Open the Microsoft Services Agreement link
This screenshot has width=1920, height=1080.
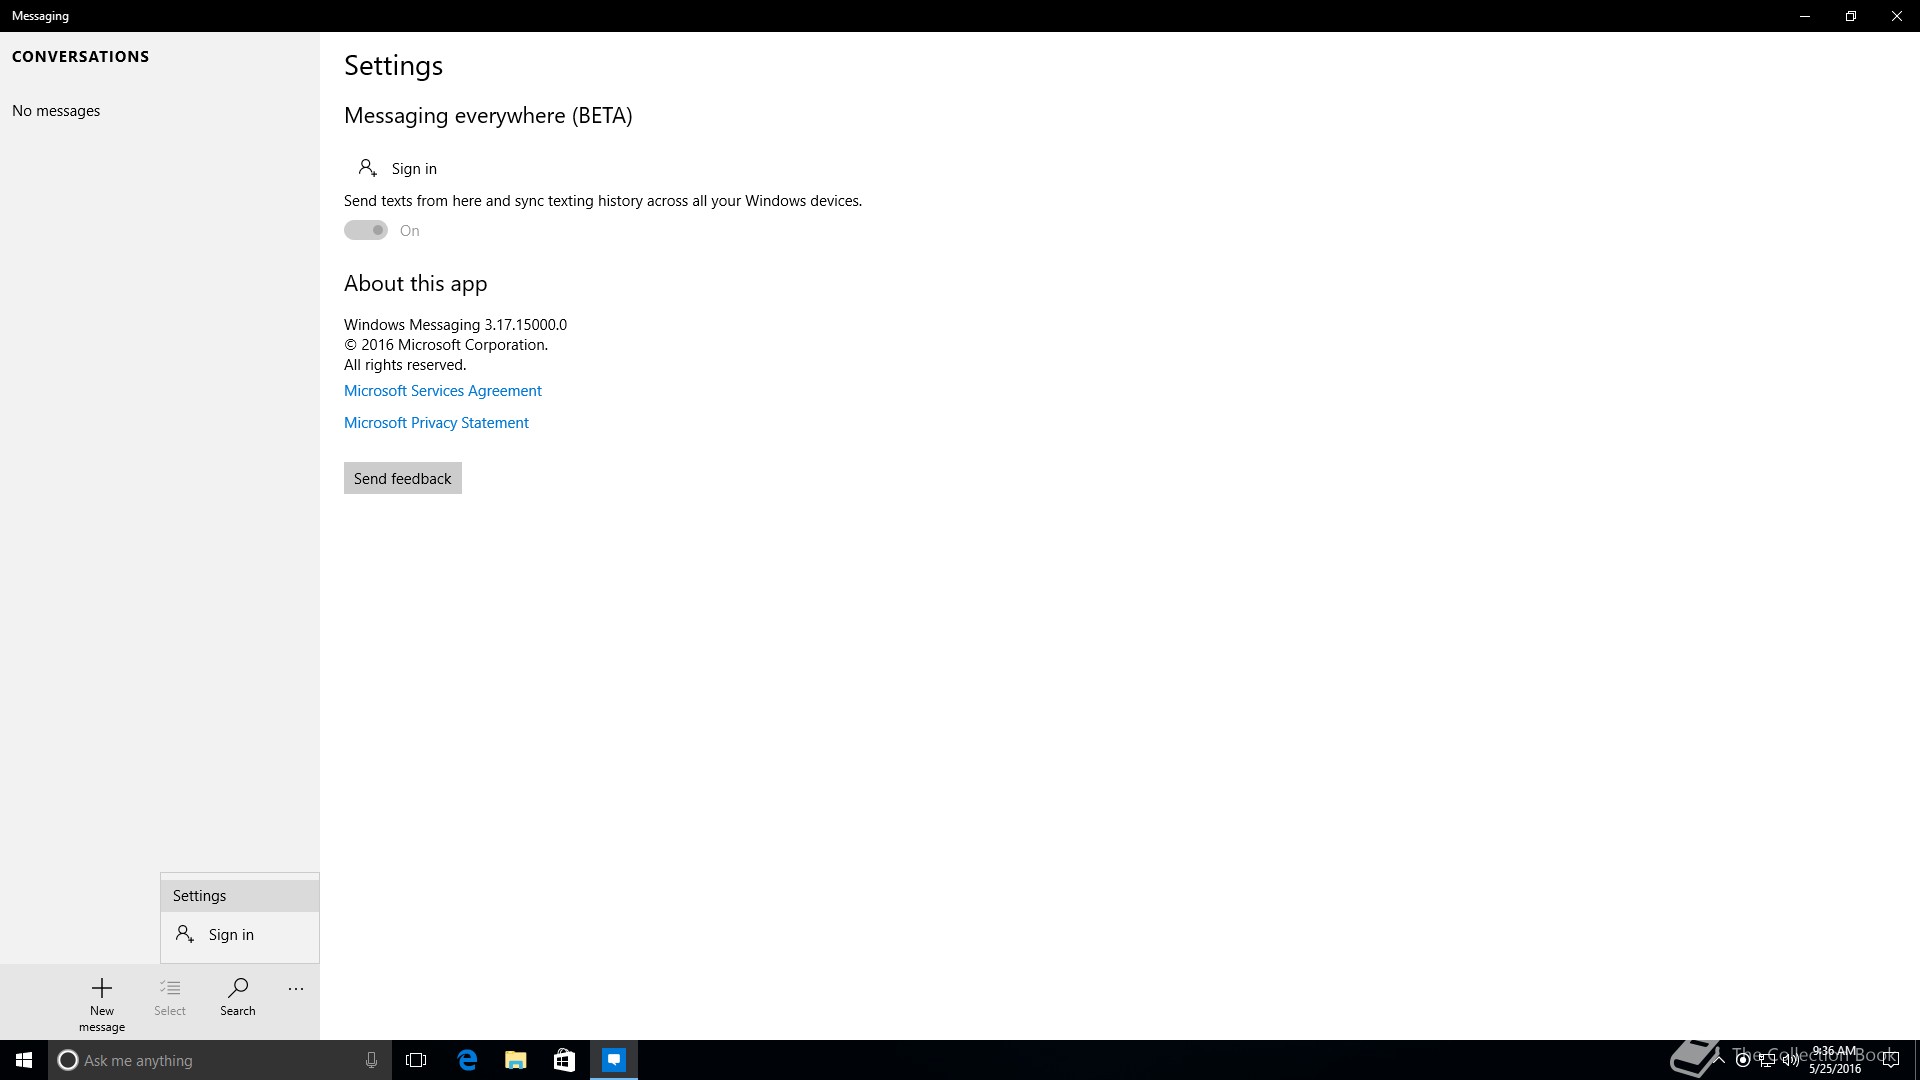(443, 390)
